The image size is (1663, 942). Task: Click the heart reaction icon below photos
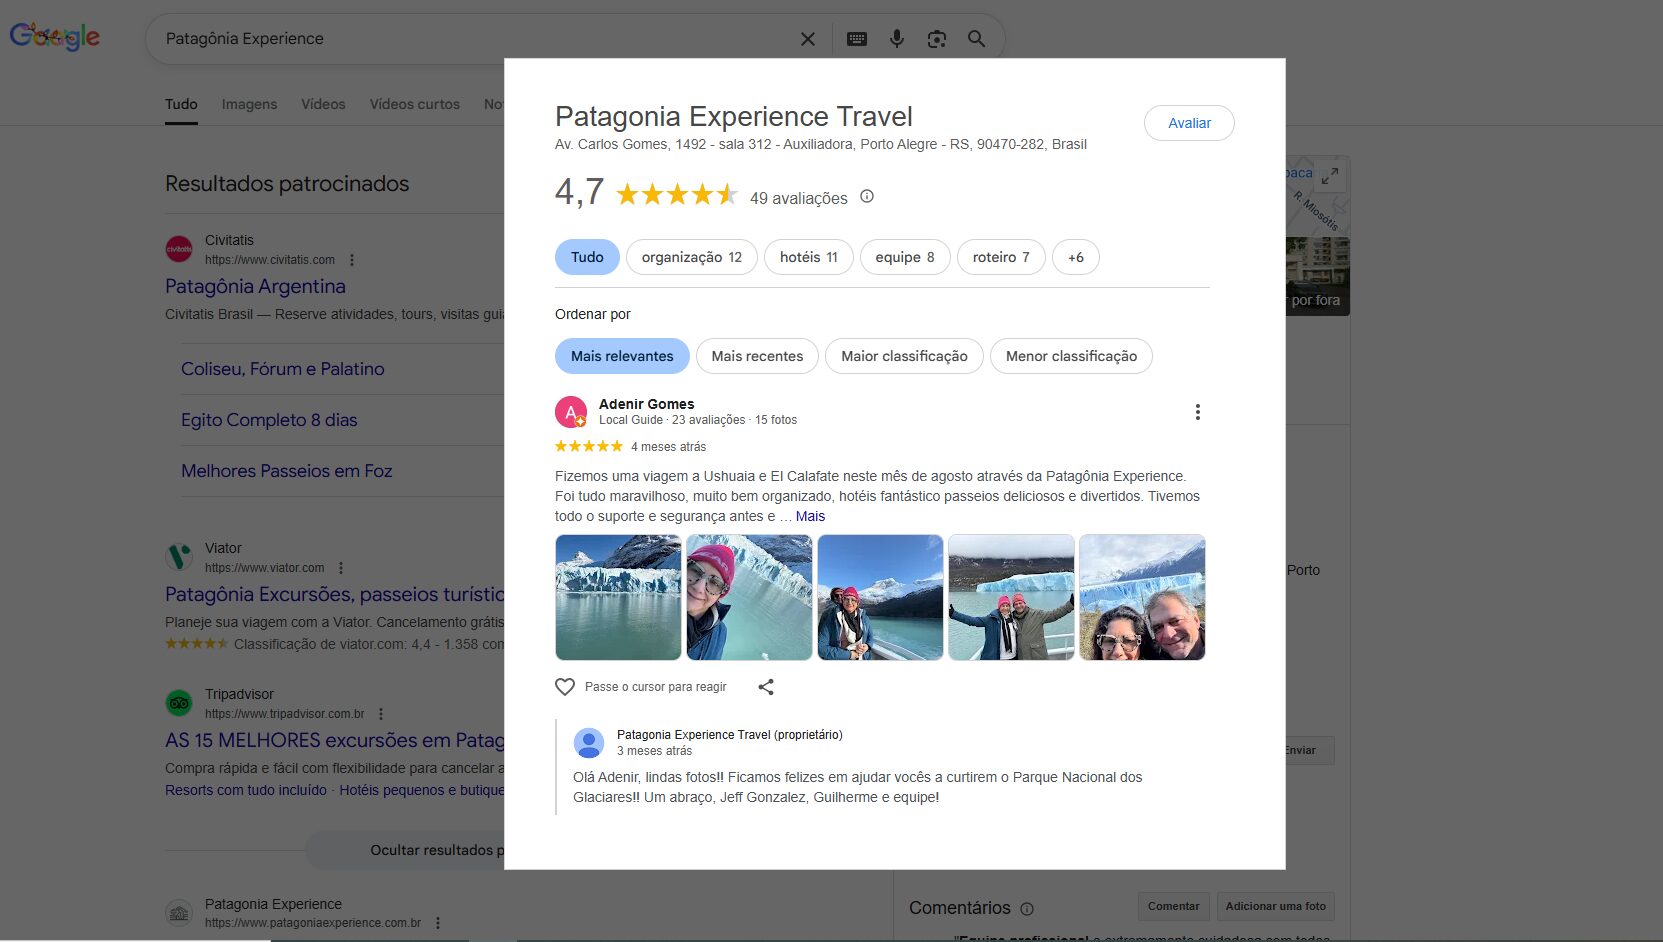[x=564, y=687]
